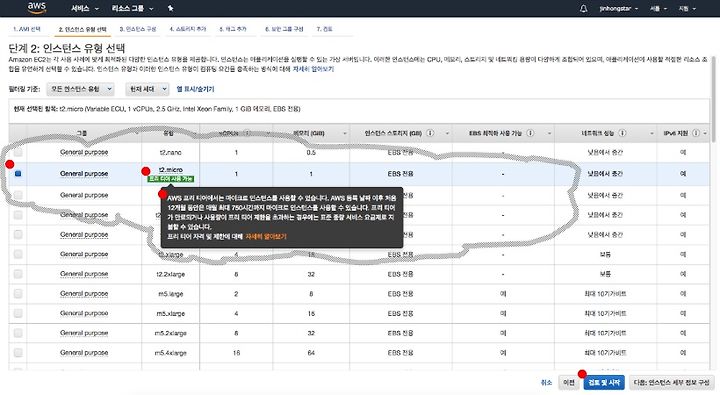Click General purpose in t2.2xlarge row
Screen dimensions: 720x395
click(x=84, y=274)
